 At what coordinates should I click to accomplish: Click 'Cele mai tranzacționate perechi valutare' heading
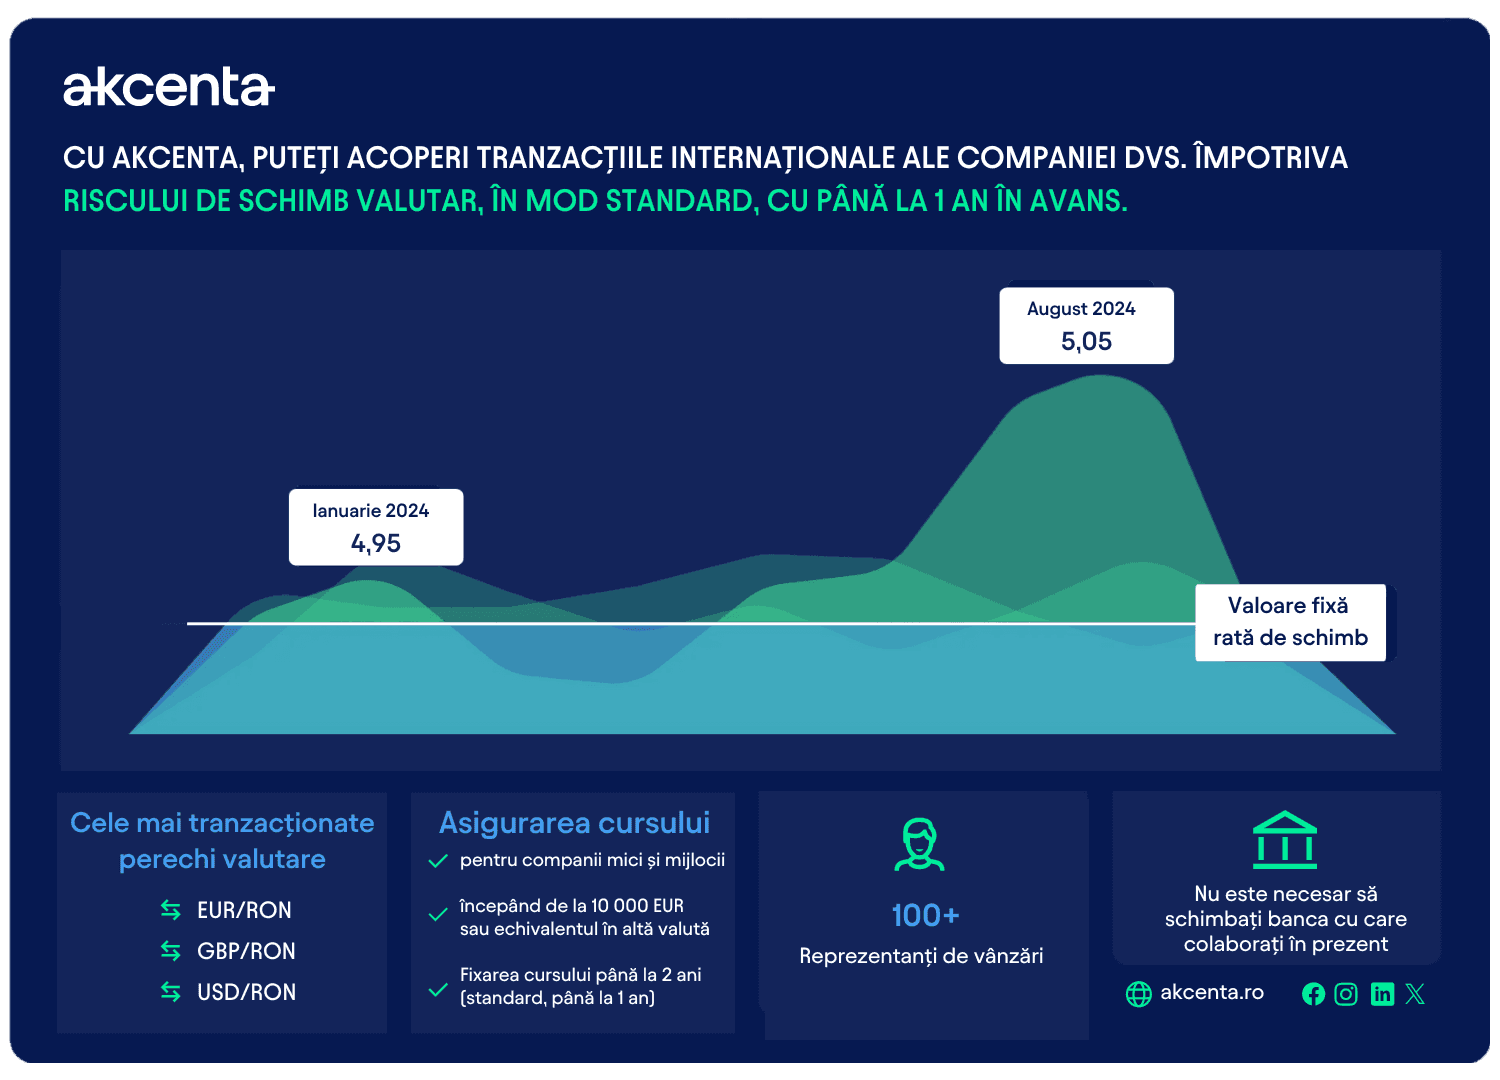point(222,840)
